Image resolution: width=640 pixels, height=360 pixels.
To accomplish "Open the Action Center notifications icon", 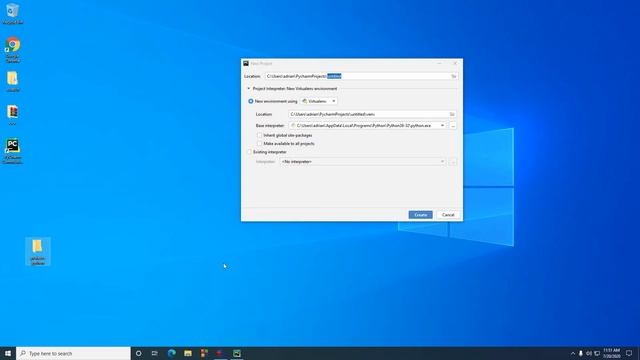I will (629, 353).
